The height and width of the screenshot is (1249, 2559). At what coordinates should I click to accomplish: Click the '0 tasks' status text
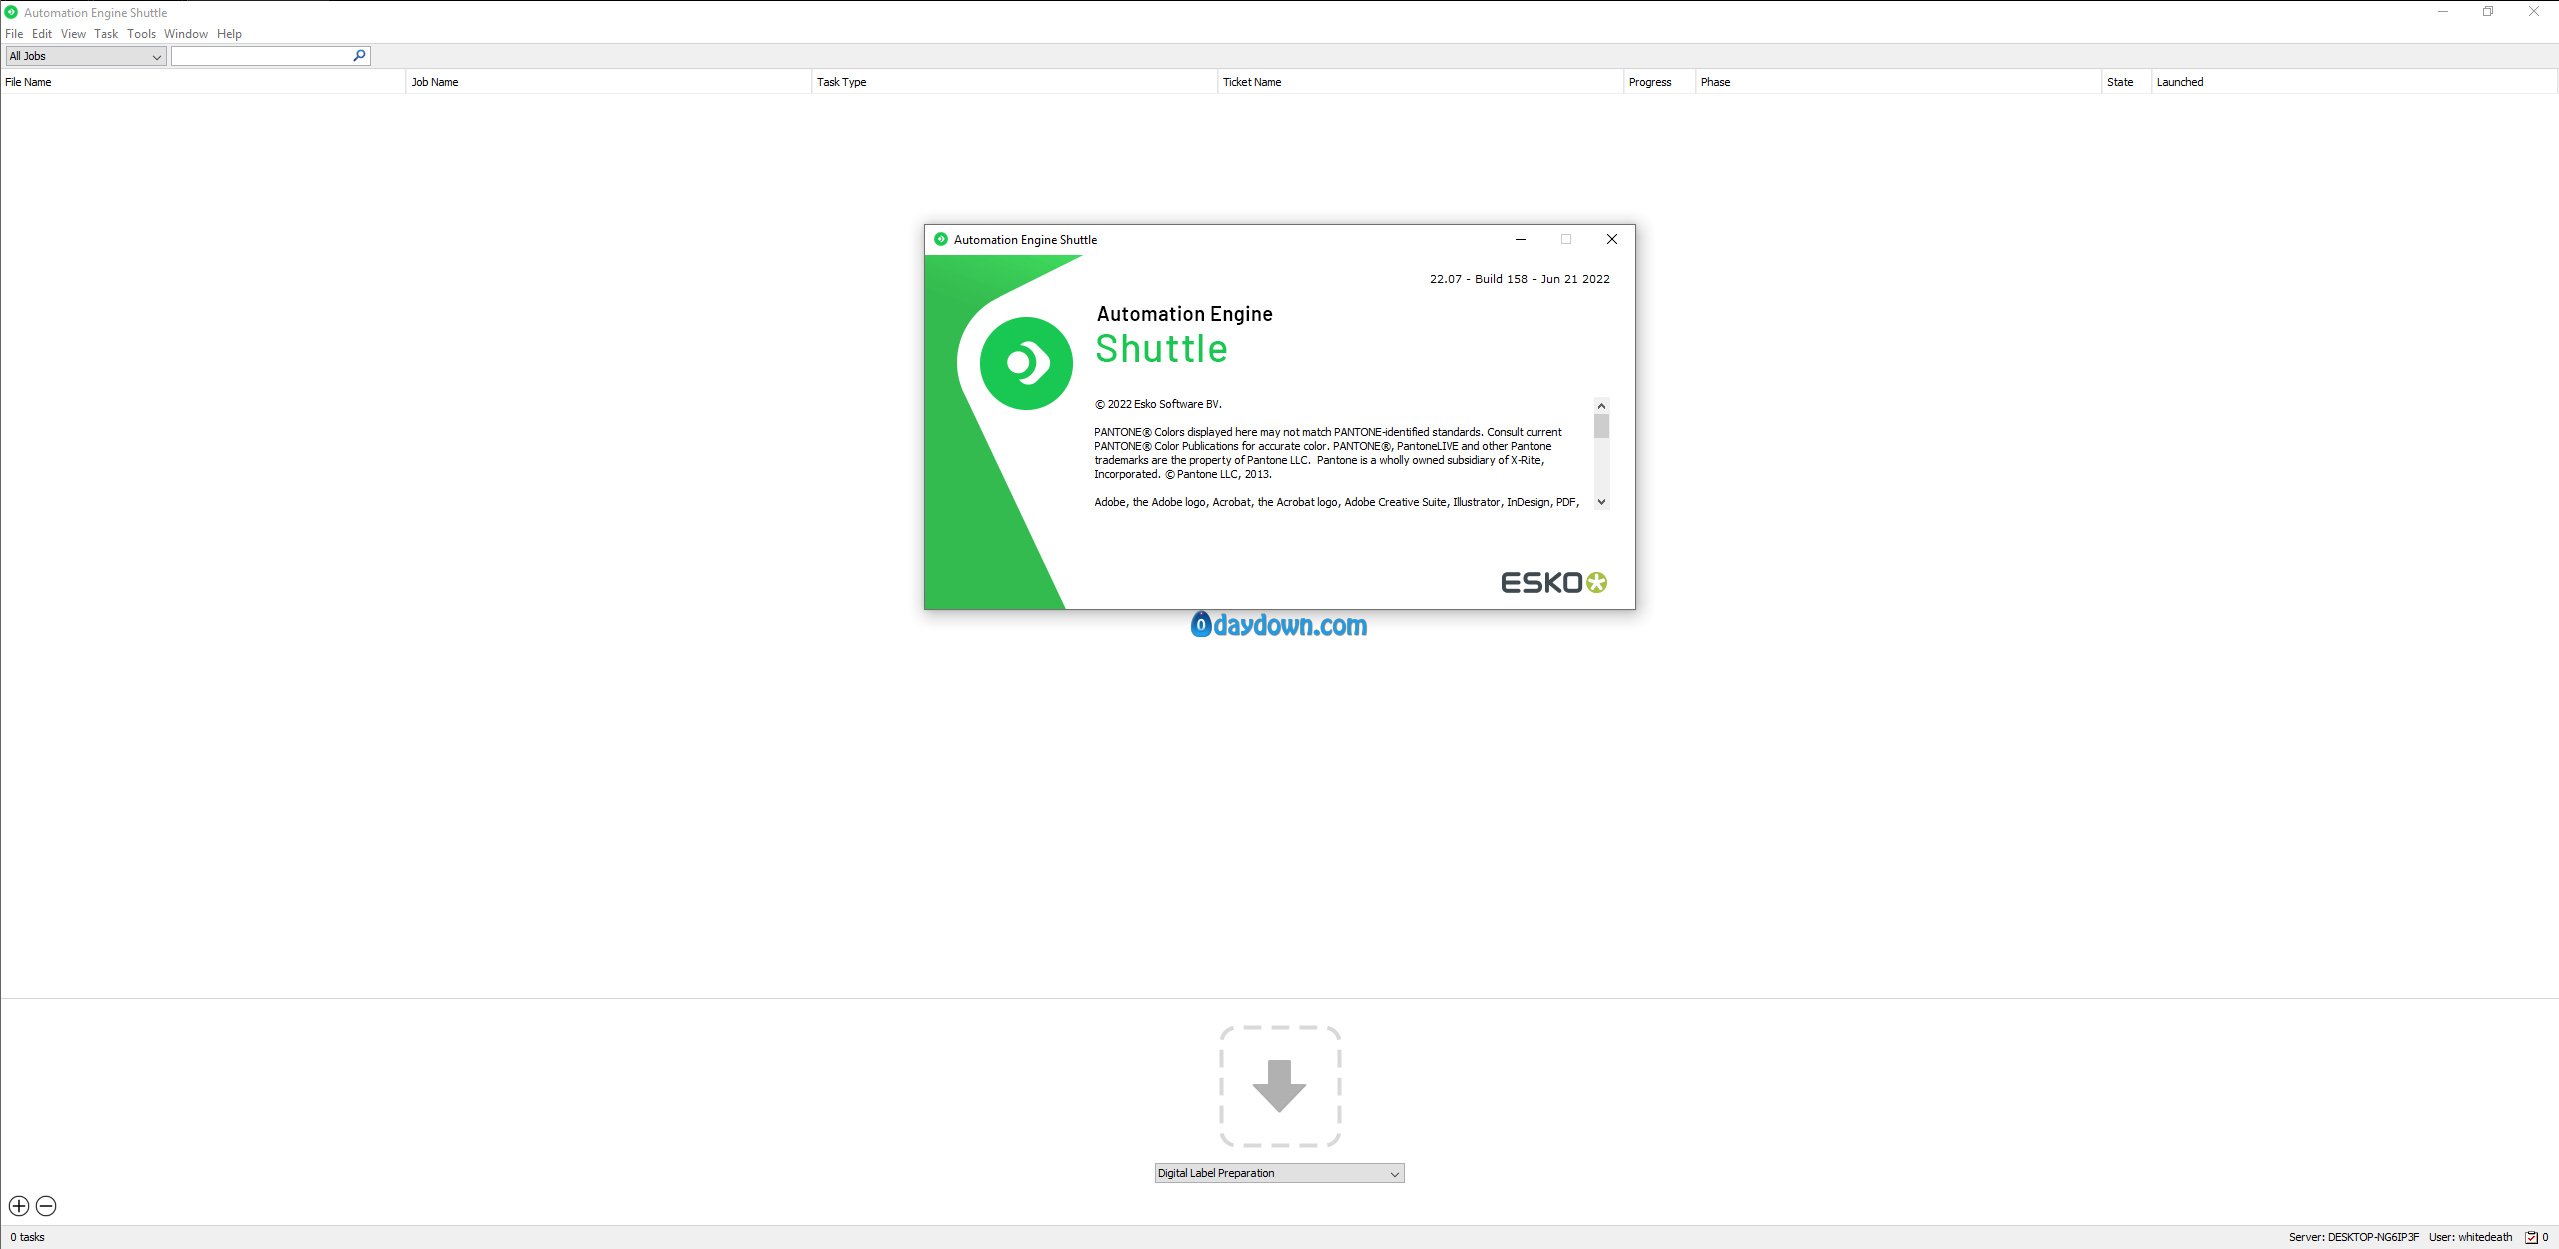pyautogui.click(x=27, y=1238)
